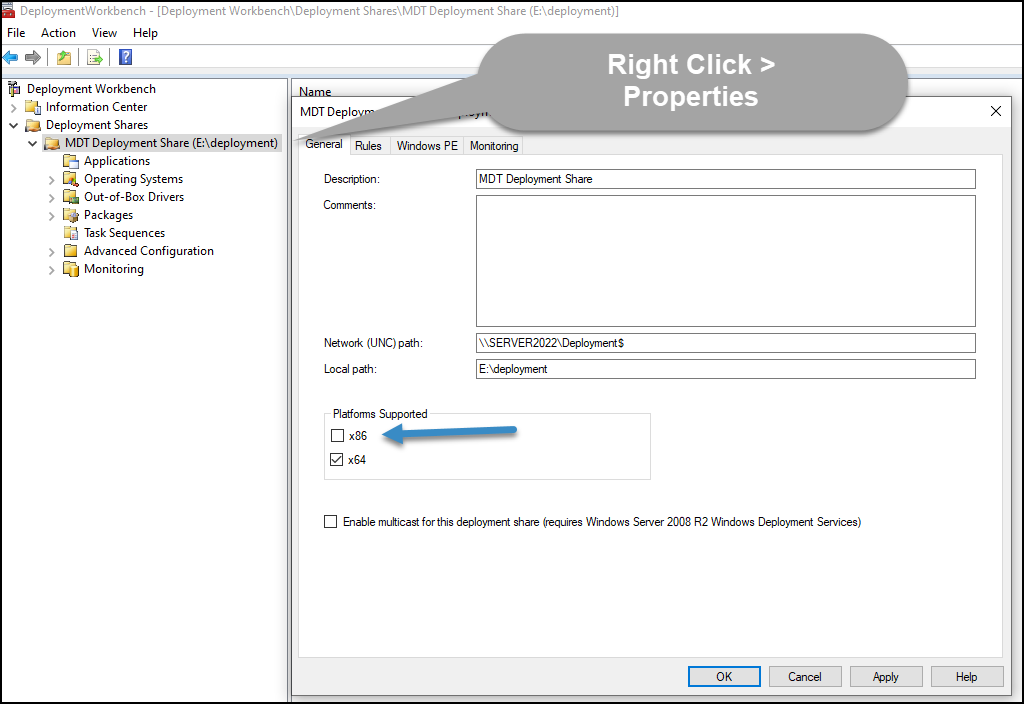The image size is (1024, 704).
Task: Click the blue Back arrow in toolbar
Action: click(11, 57)
